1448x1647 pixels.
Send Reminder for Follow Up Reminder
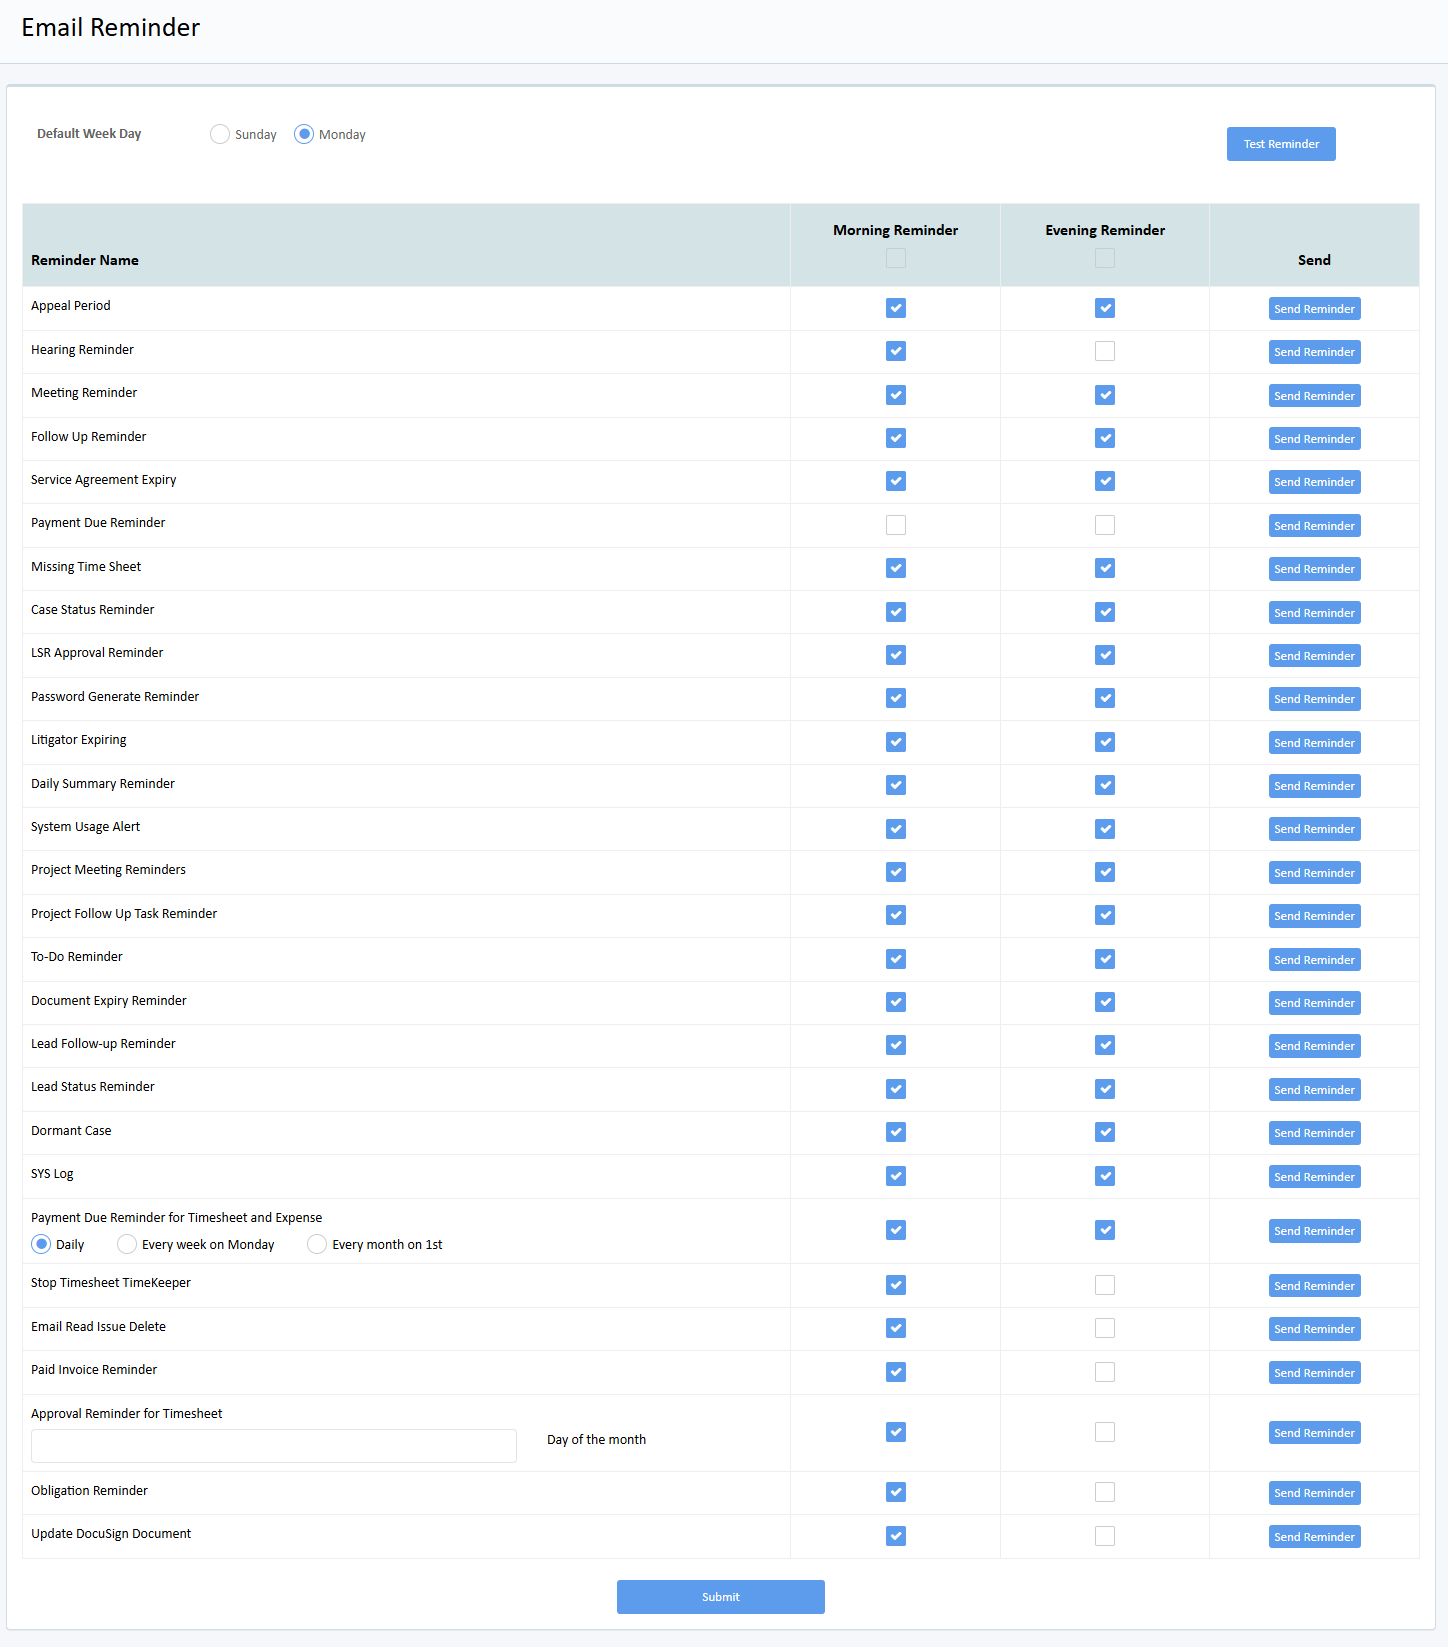[x=1314, y=439]
